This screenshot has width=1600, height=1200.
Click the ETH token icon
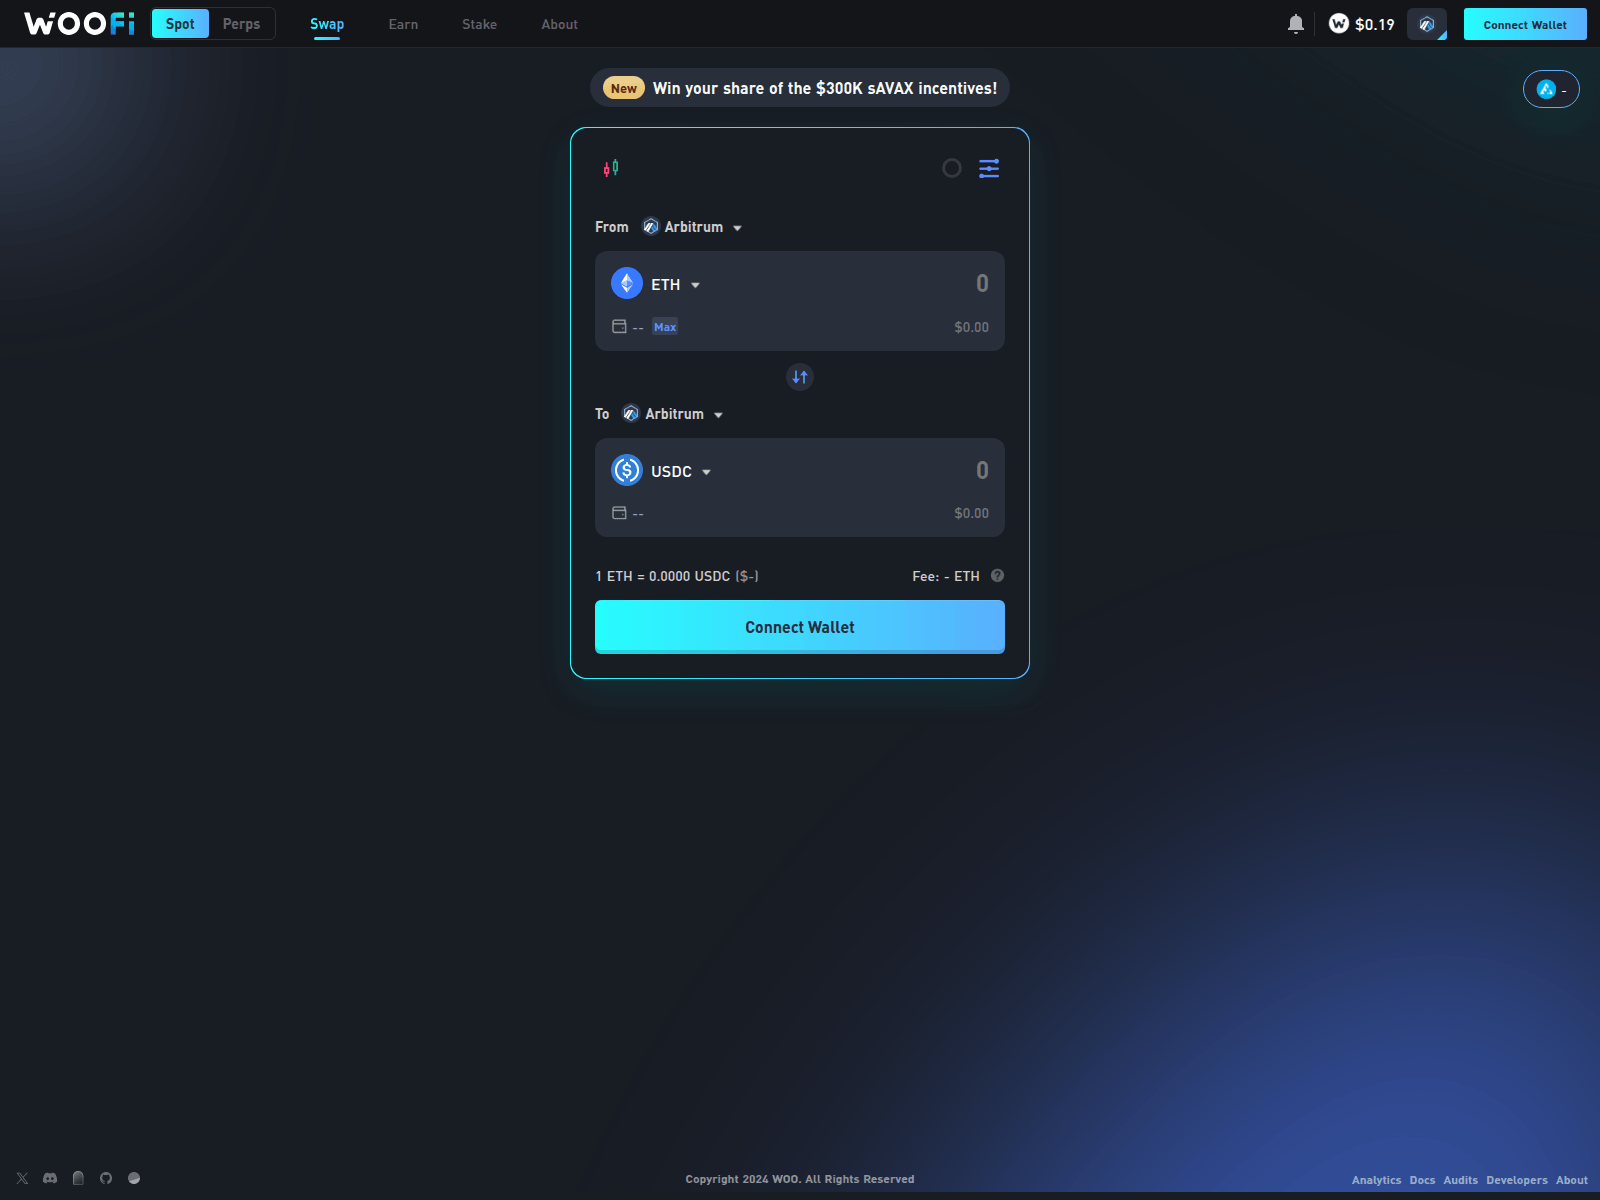click(x=627, y=283)
